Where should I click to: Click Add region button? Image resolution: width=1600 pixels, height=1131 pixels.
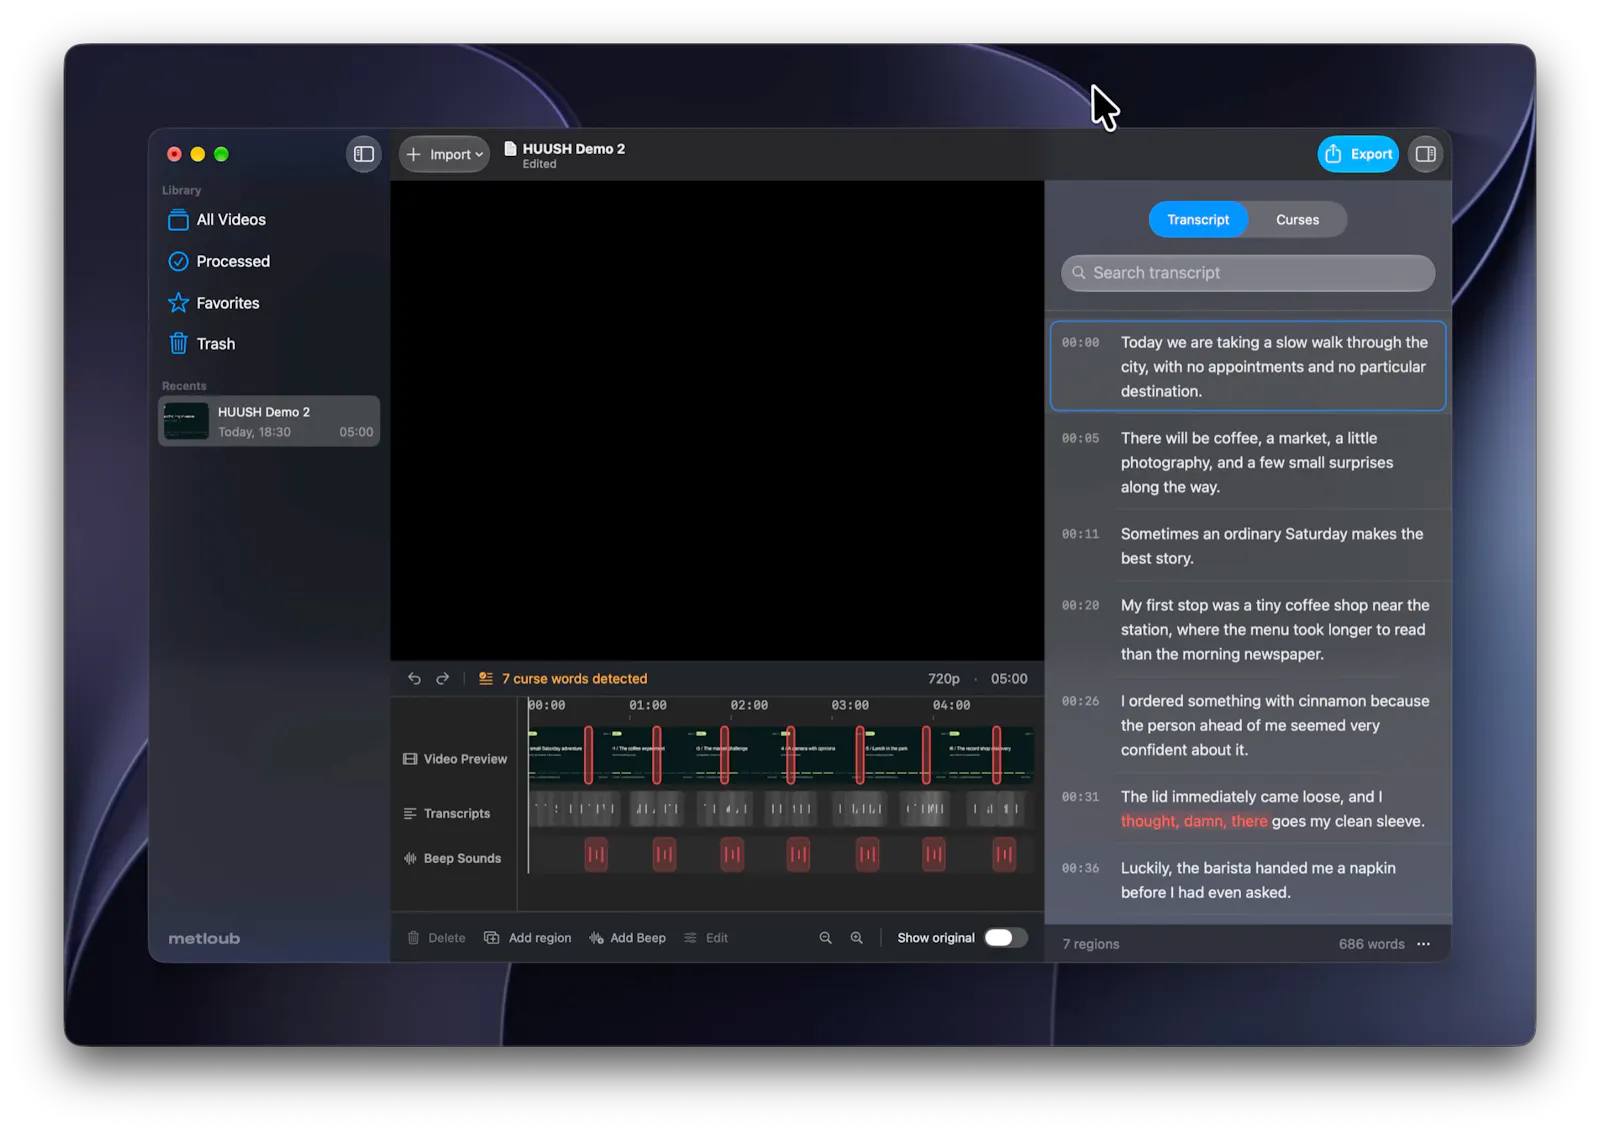[x=528, y=938]
